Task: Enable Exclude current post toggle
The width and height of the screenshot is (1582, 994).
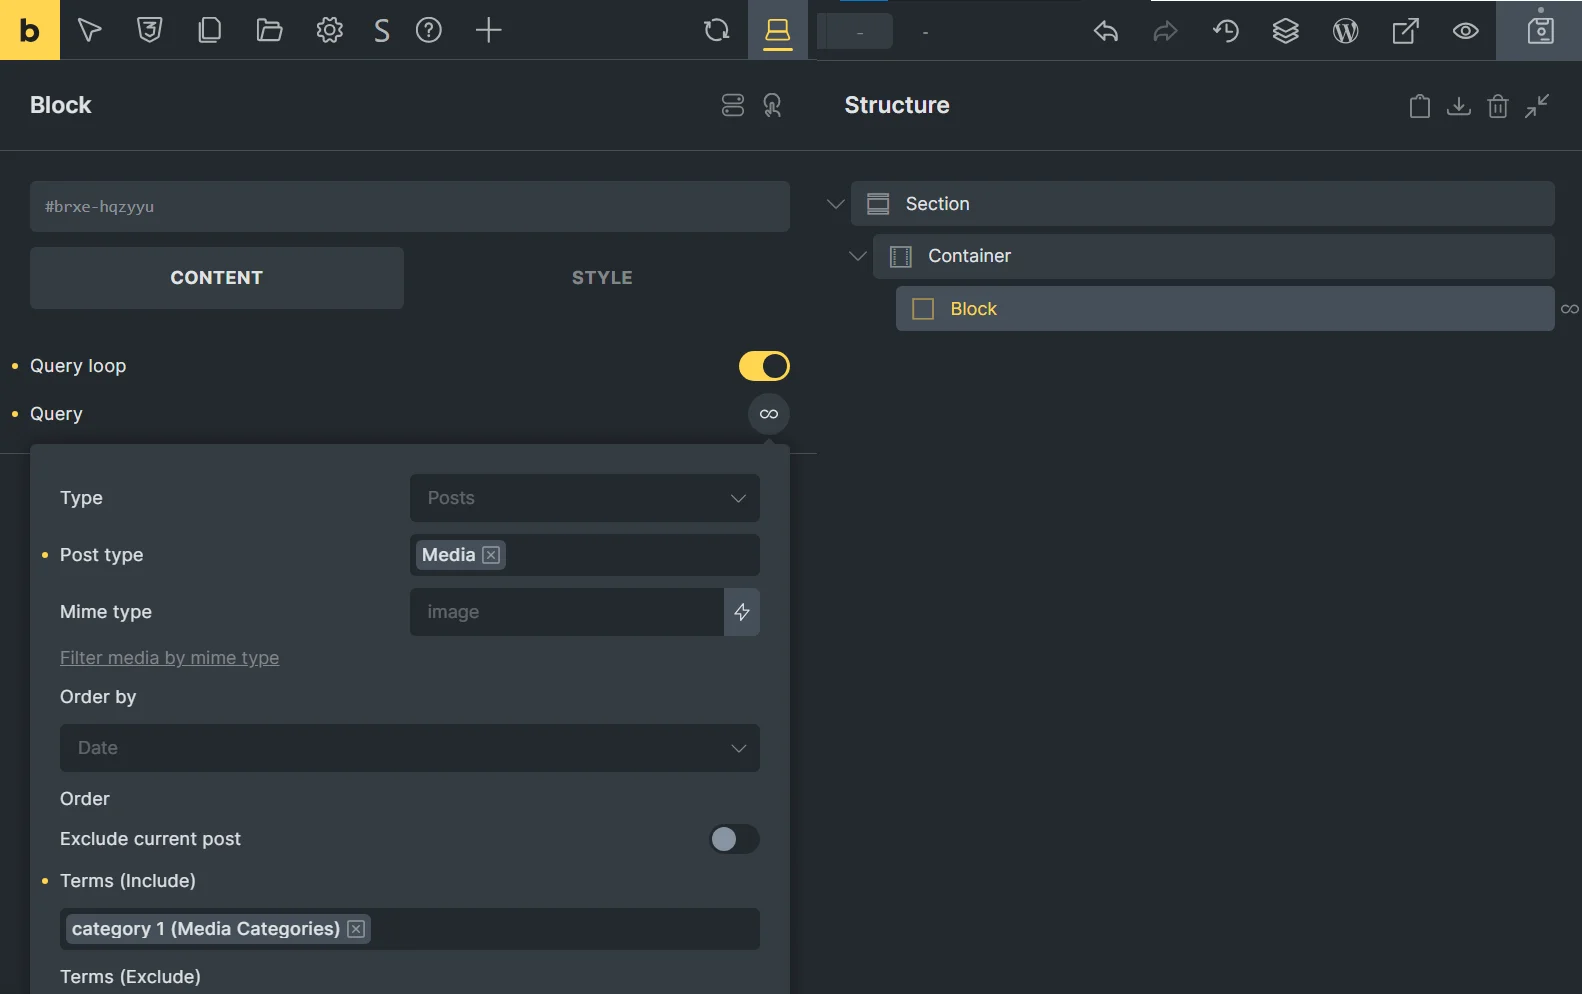Action: pyautogui.click(x=734, y=839)
